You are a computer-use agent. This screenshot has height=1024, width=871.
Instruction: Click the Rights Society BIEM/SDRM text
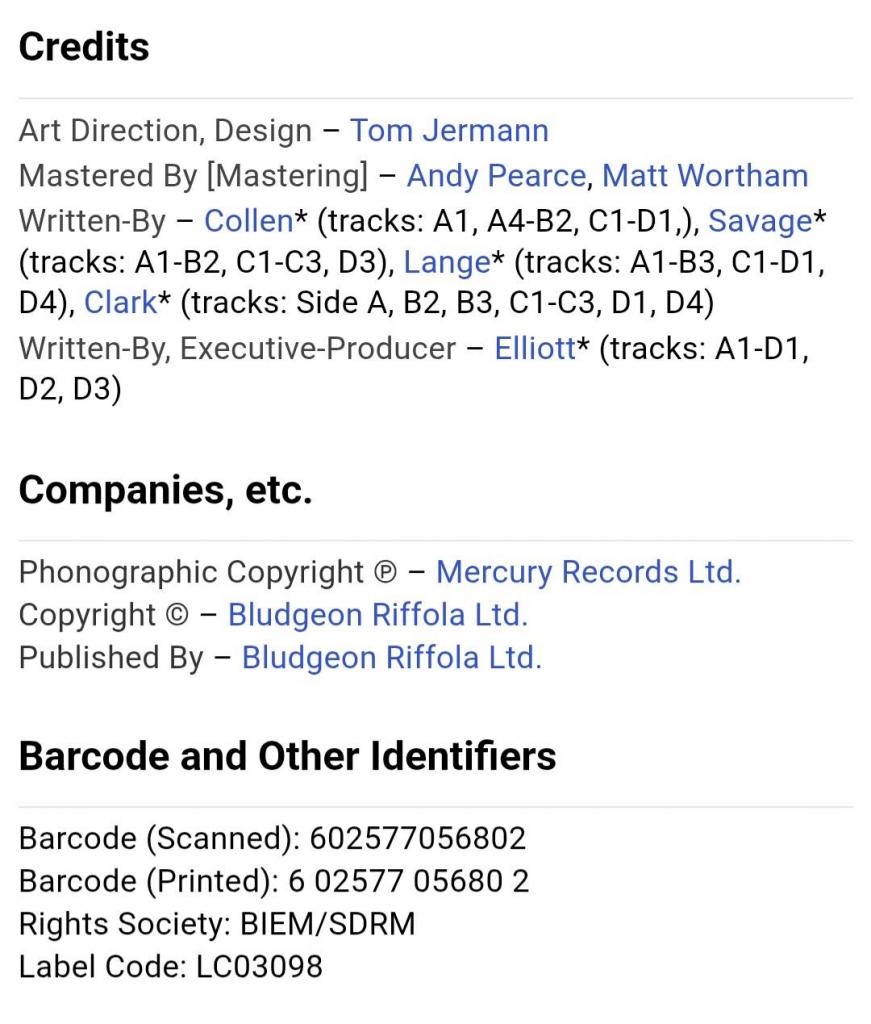[217, 924]
